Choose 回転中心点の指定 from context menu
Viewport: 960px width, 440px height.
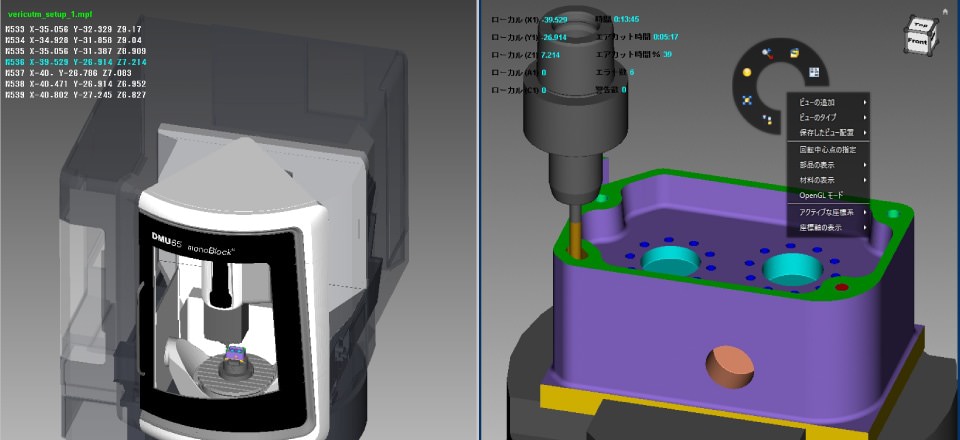(x=830, y=150)
